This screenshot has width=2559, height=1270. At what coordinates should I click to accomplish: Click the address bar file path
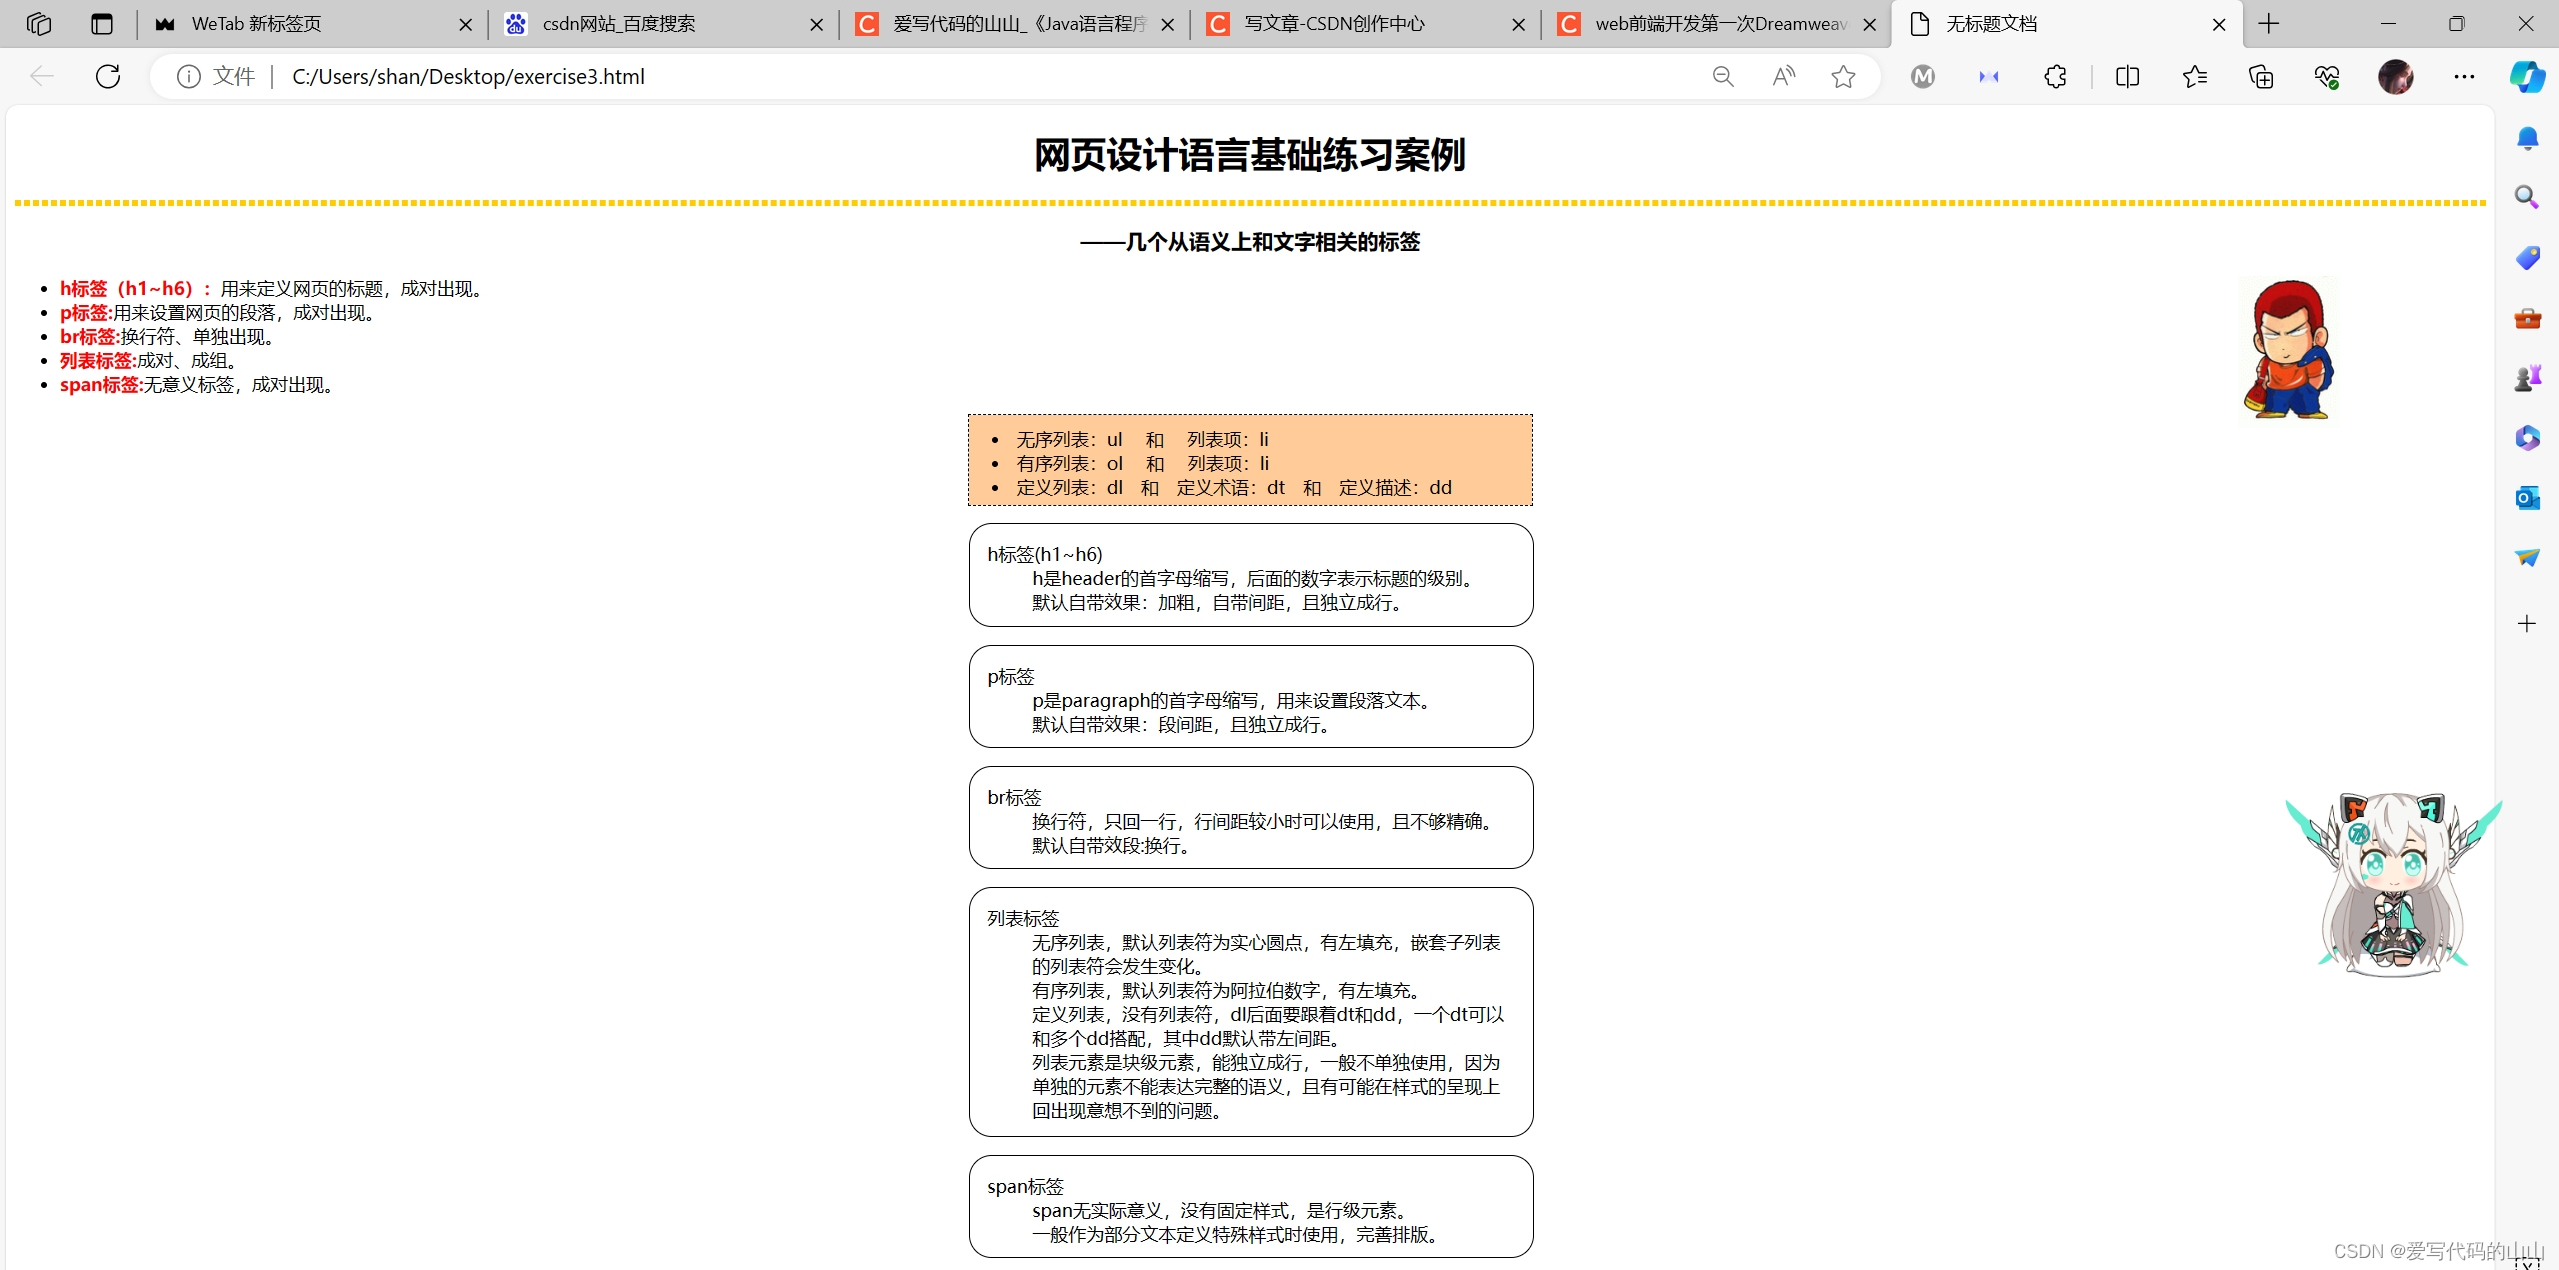[x=468, y=76]
